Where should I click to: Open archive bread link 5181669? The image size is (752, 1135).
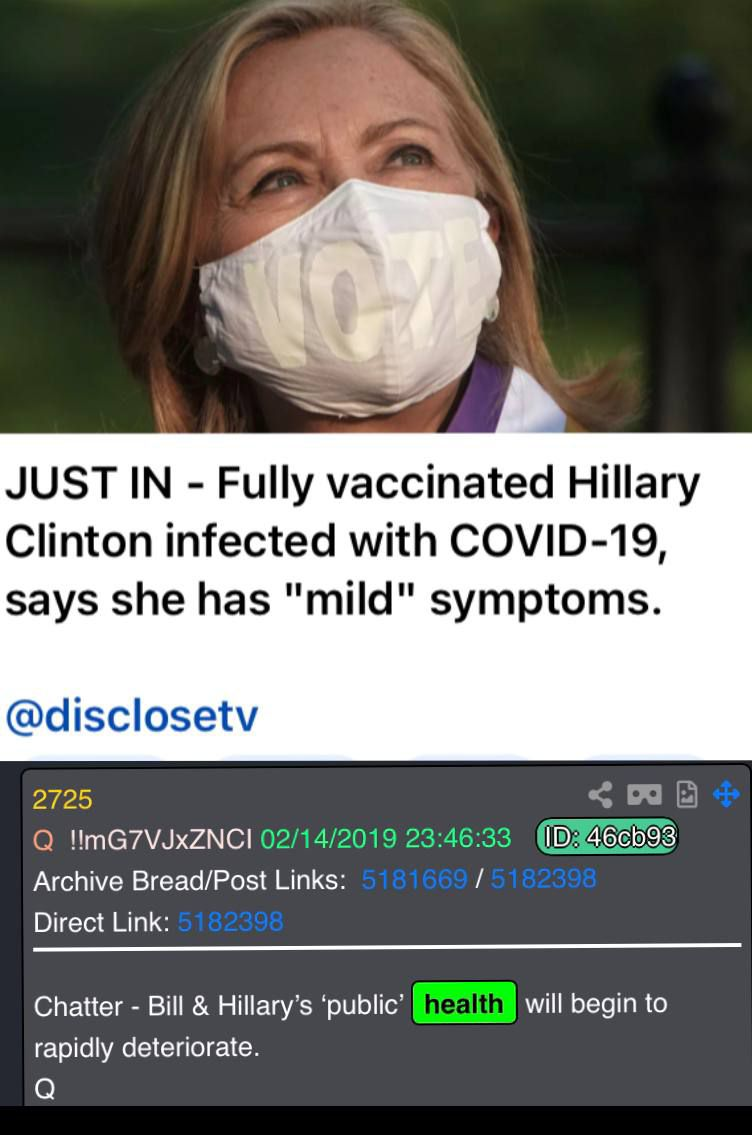(414, 879)
